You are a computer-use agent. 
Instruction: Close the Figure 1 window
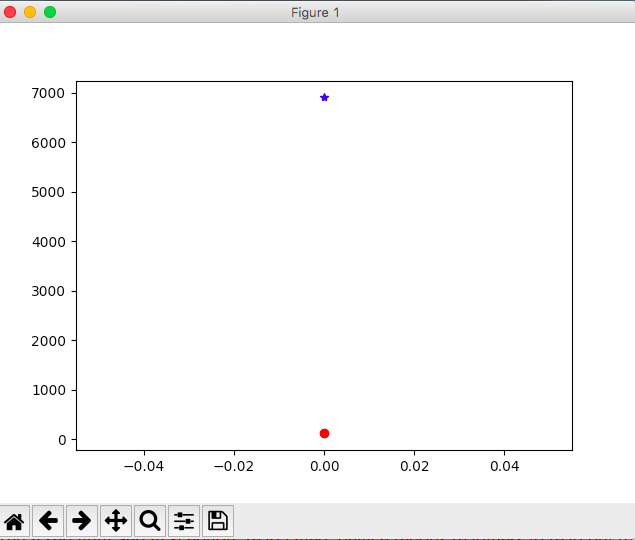coord(10,12)
